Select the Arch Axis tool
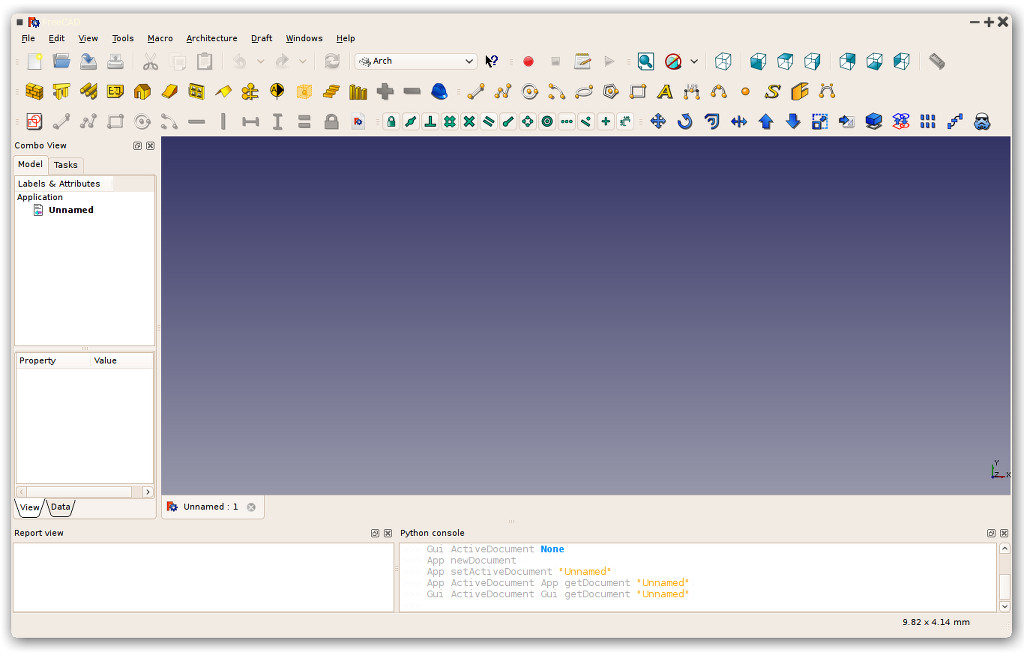This screenshot has height=658, width=1024. 250,92
